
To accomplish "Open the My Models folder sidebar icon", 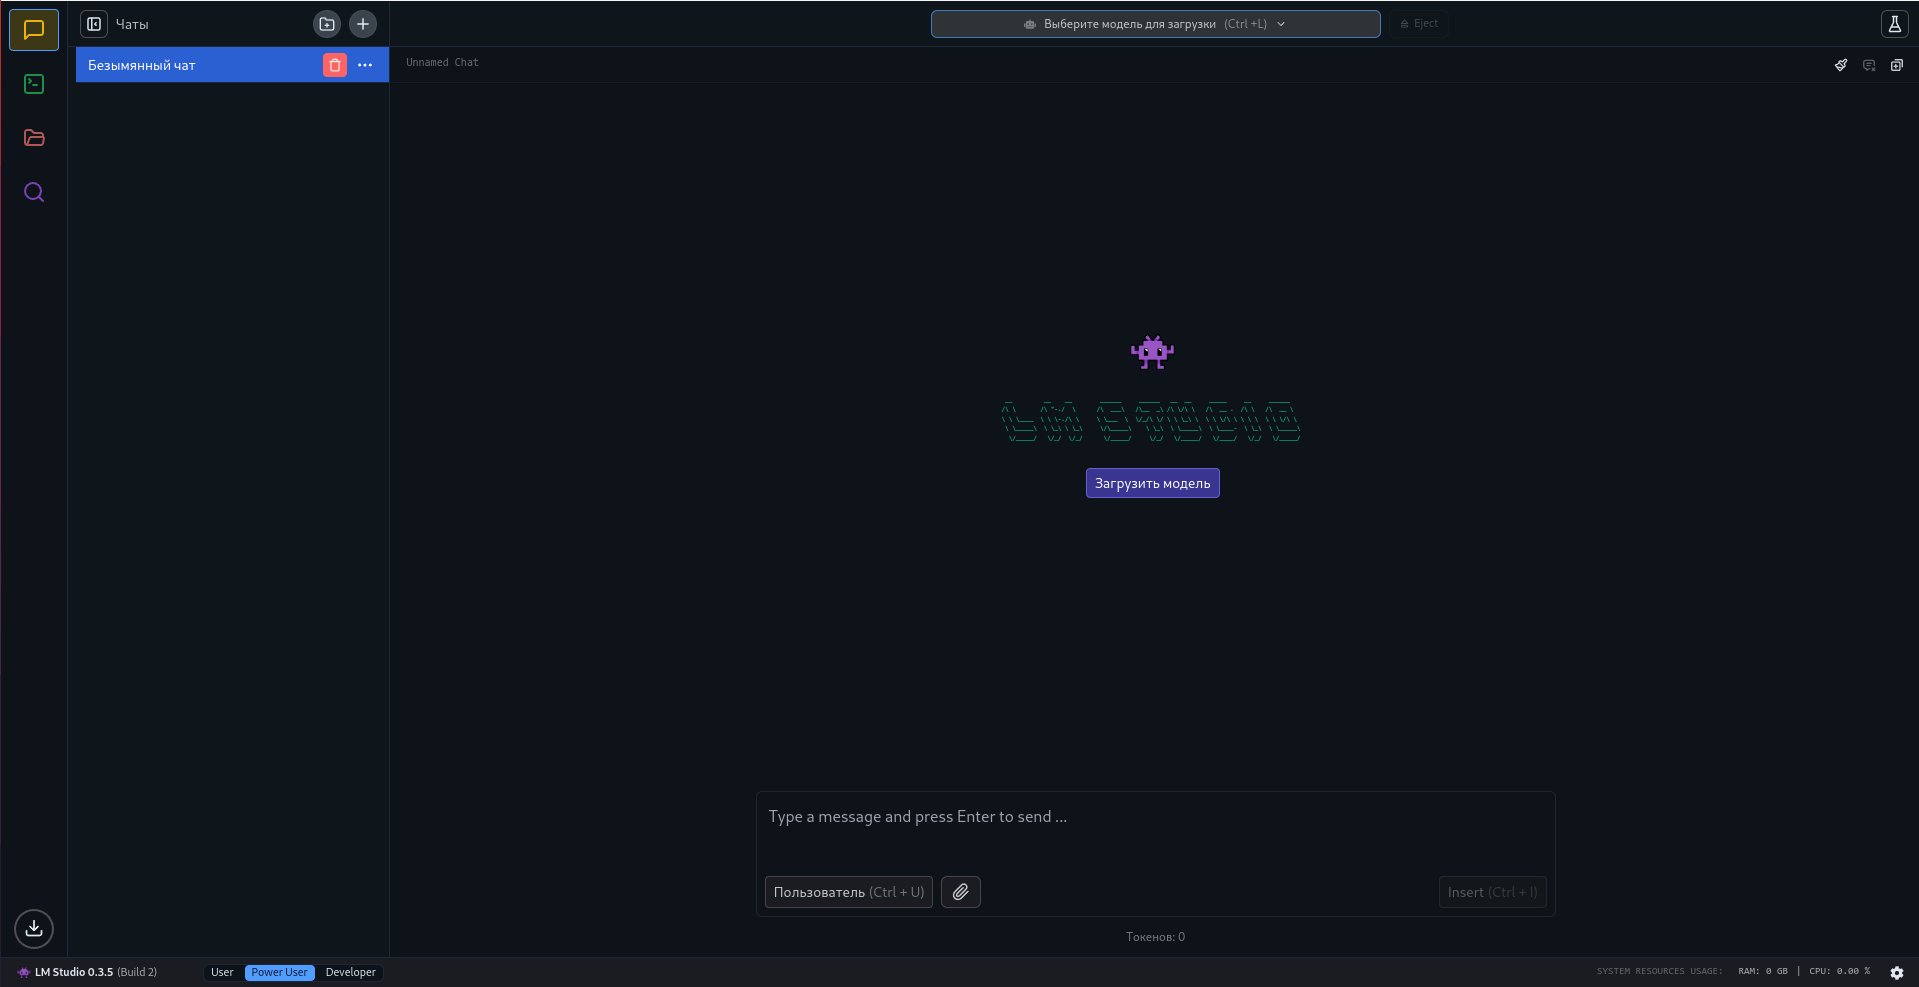I will click(x=34, y=138).
